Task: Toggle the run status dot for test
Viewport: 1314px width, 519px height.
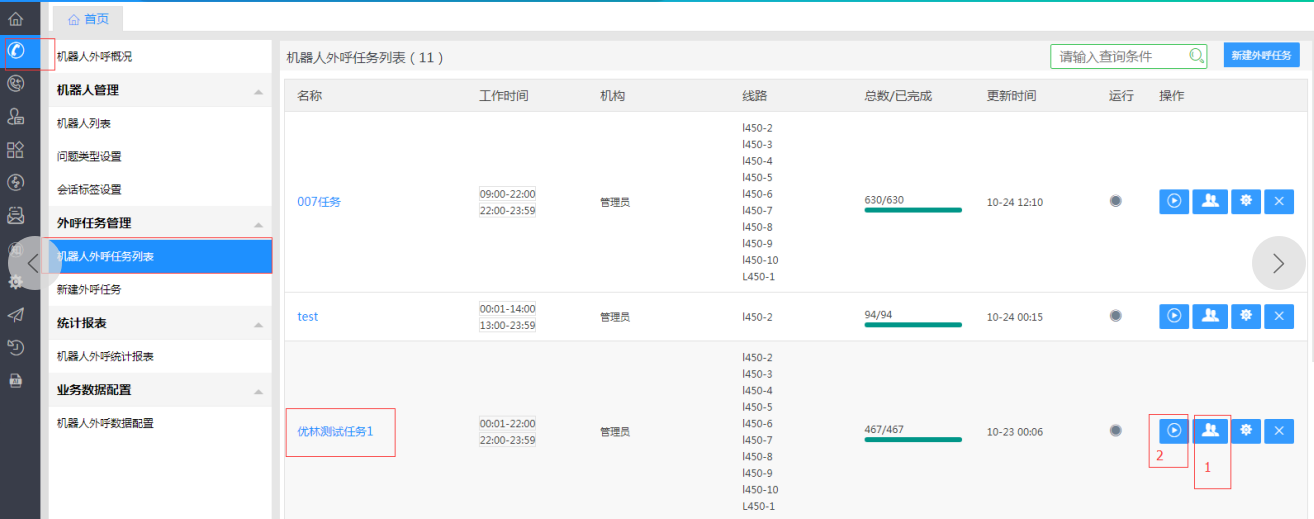Action: [1116, 316]
